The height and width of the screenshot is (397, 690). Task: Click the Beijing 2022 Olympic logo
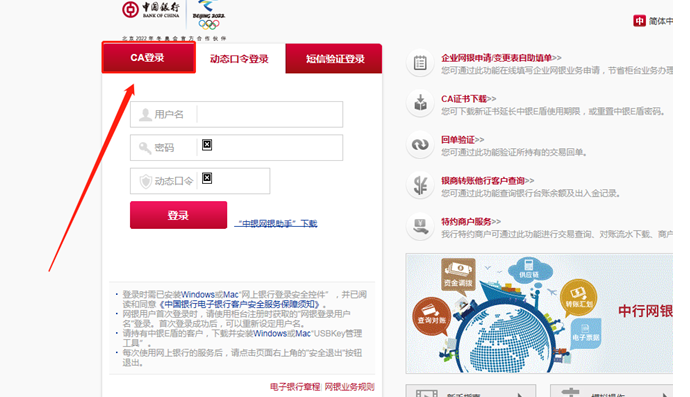[x=209, y=15]
